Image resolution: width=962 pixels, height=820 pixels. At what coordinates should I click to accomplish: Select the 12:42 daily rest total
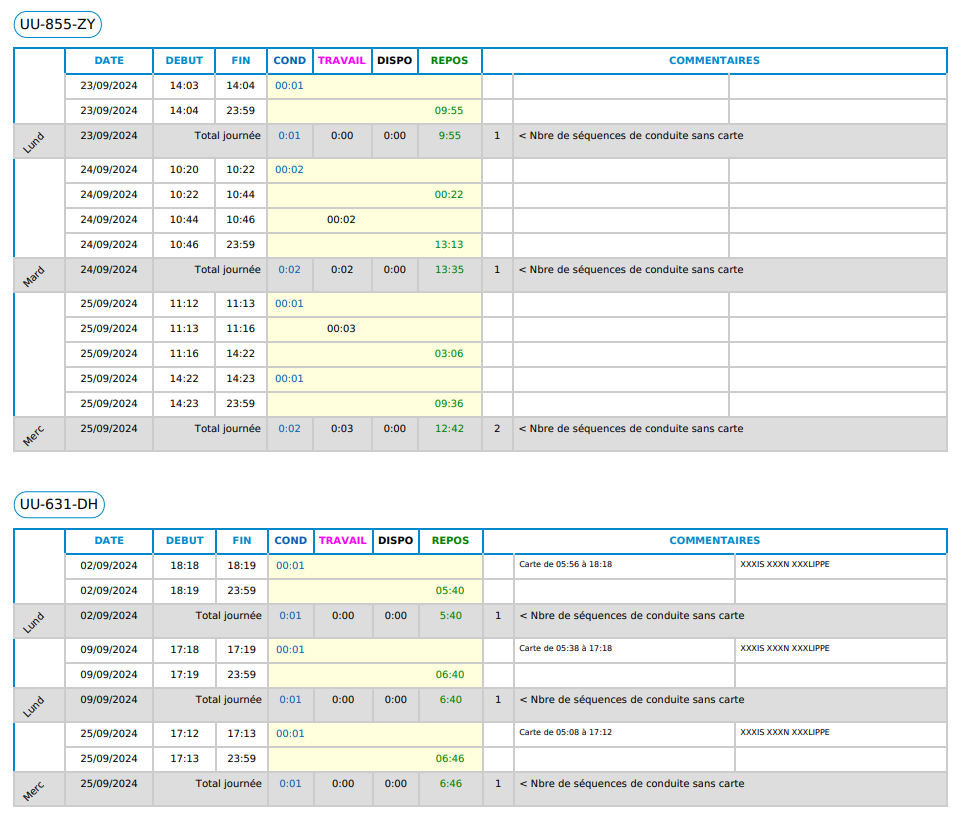click(450, 429)
